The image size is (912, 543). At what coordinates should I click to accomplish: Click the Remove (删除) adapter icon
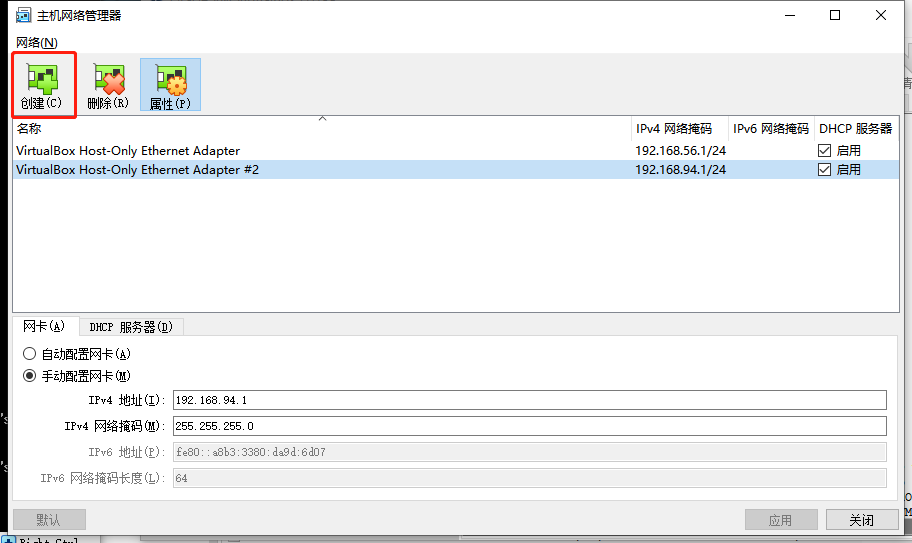[107, 85]
